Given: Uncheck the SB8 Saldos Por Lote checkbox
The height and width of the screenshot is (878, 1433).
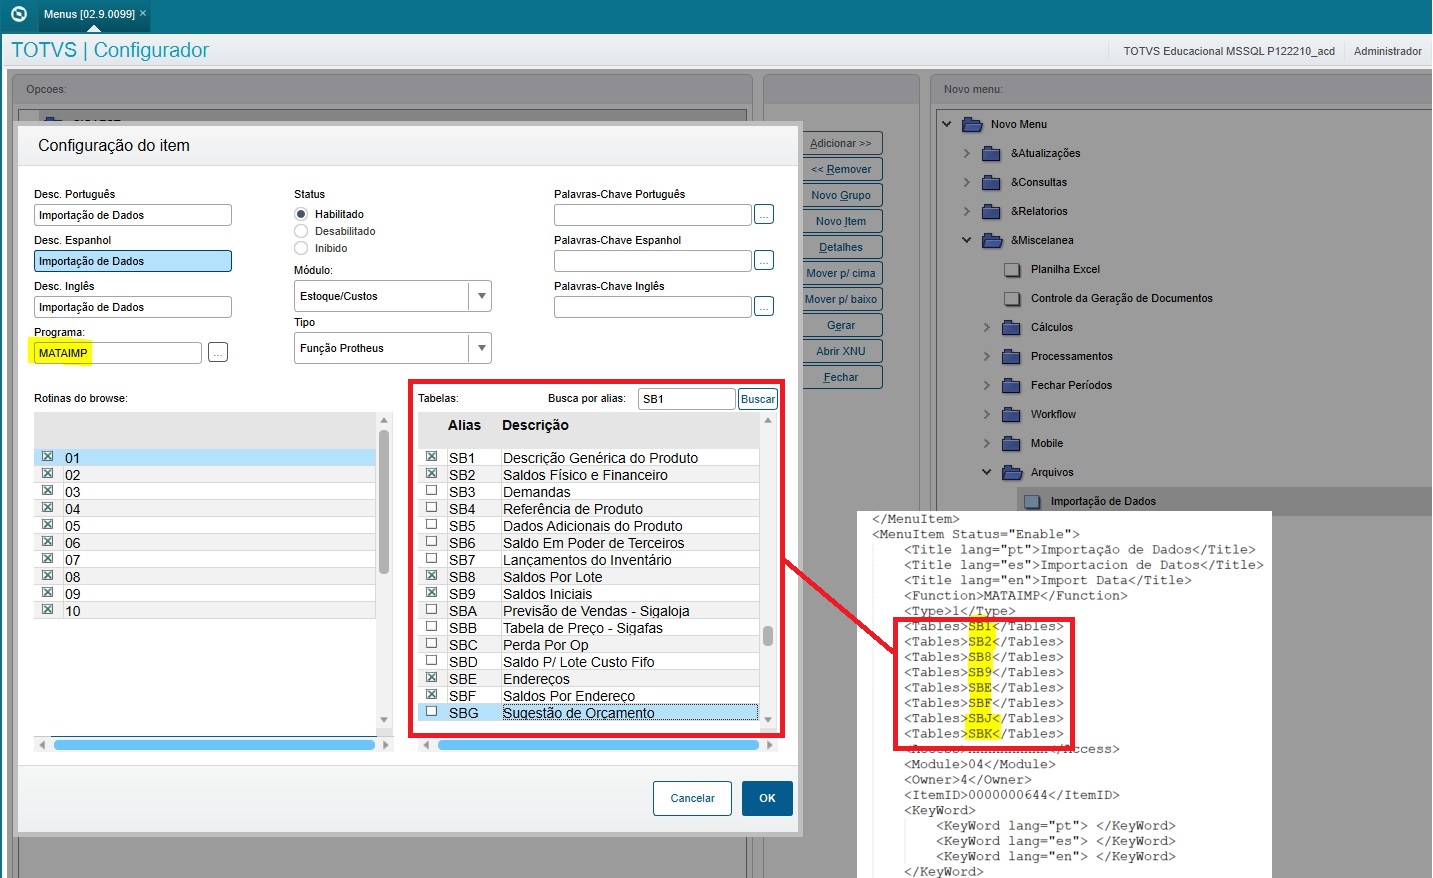Looking at the screenshot, I should [432, 576].
